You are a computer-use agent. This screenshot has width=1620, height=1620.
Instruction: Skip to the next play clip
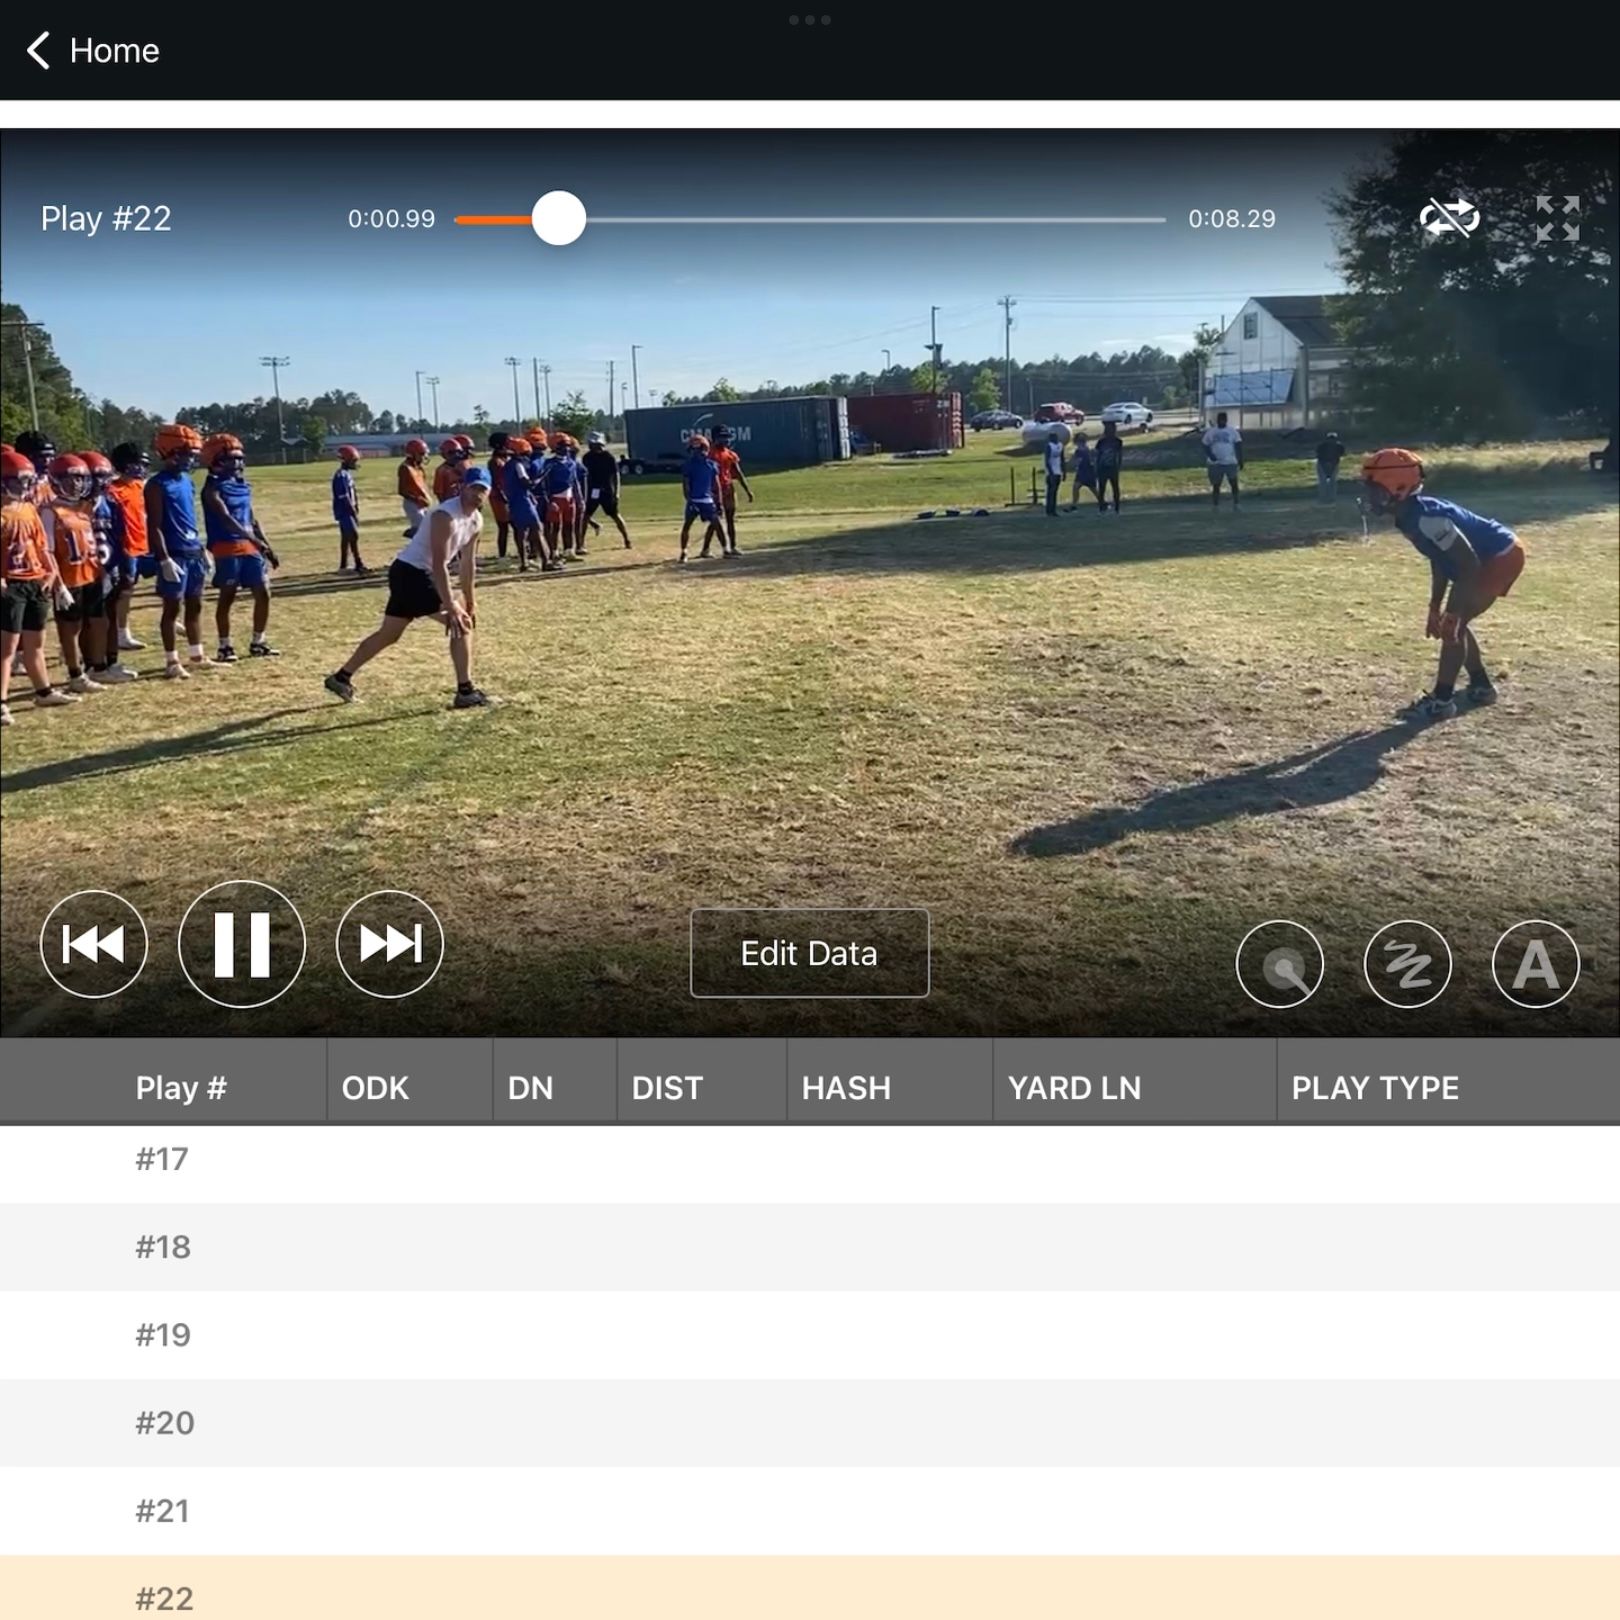[390, 943]
